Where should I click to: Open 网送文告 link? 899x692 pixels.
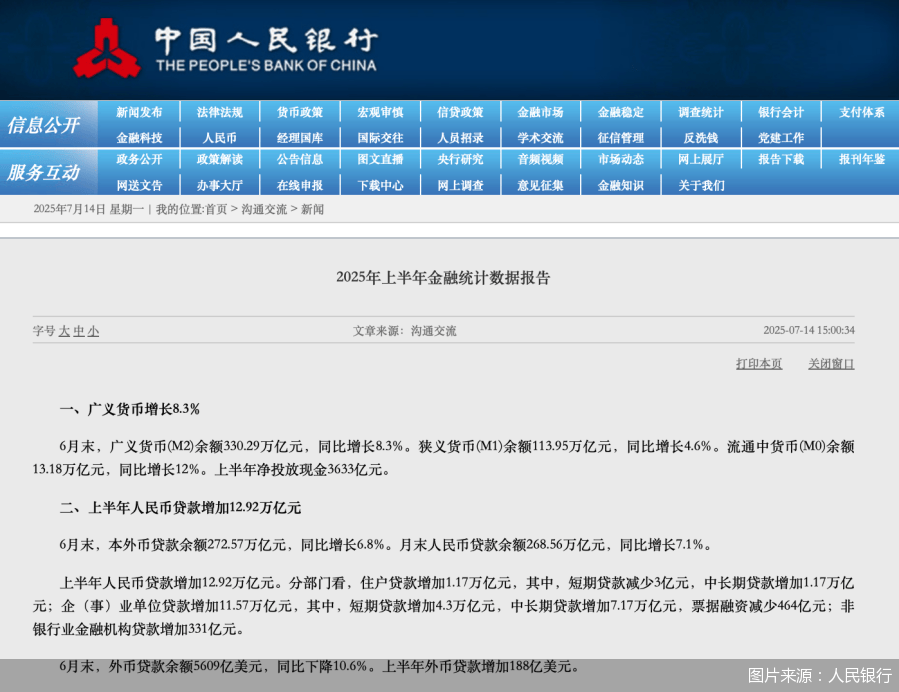[x=139, y=186]
